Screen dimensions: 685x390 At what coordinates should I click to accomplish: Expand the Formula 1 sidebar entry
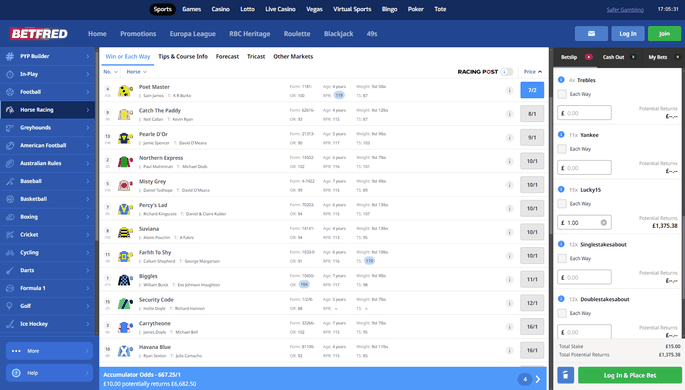[x=88, y=288]
